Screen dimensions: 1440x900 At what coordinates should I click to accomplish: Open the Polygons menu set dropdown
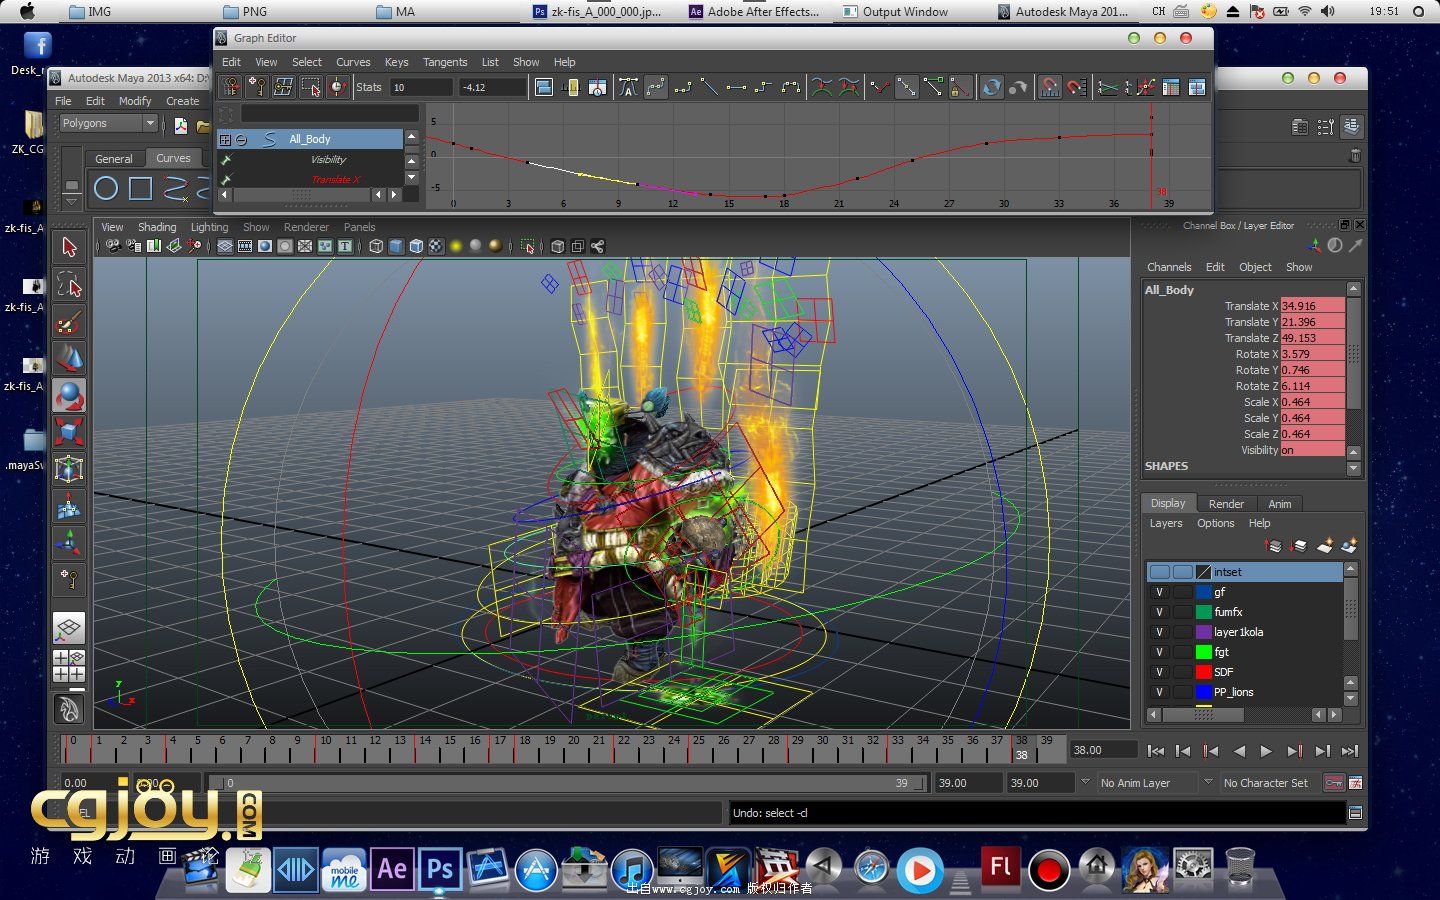click(108, 123)
